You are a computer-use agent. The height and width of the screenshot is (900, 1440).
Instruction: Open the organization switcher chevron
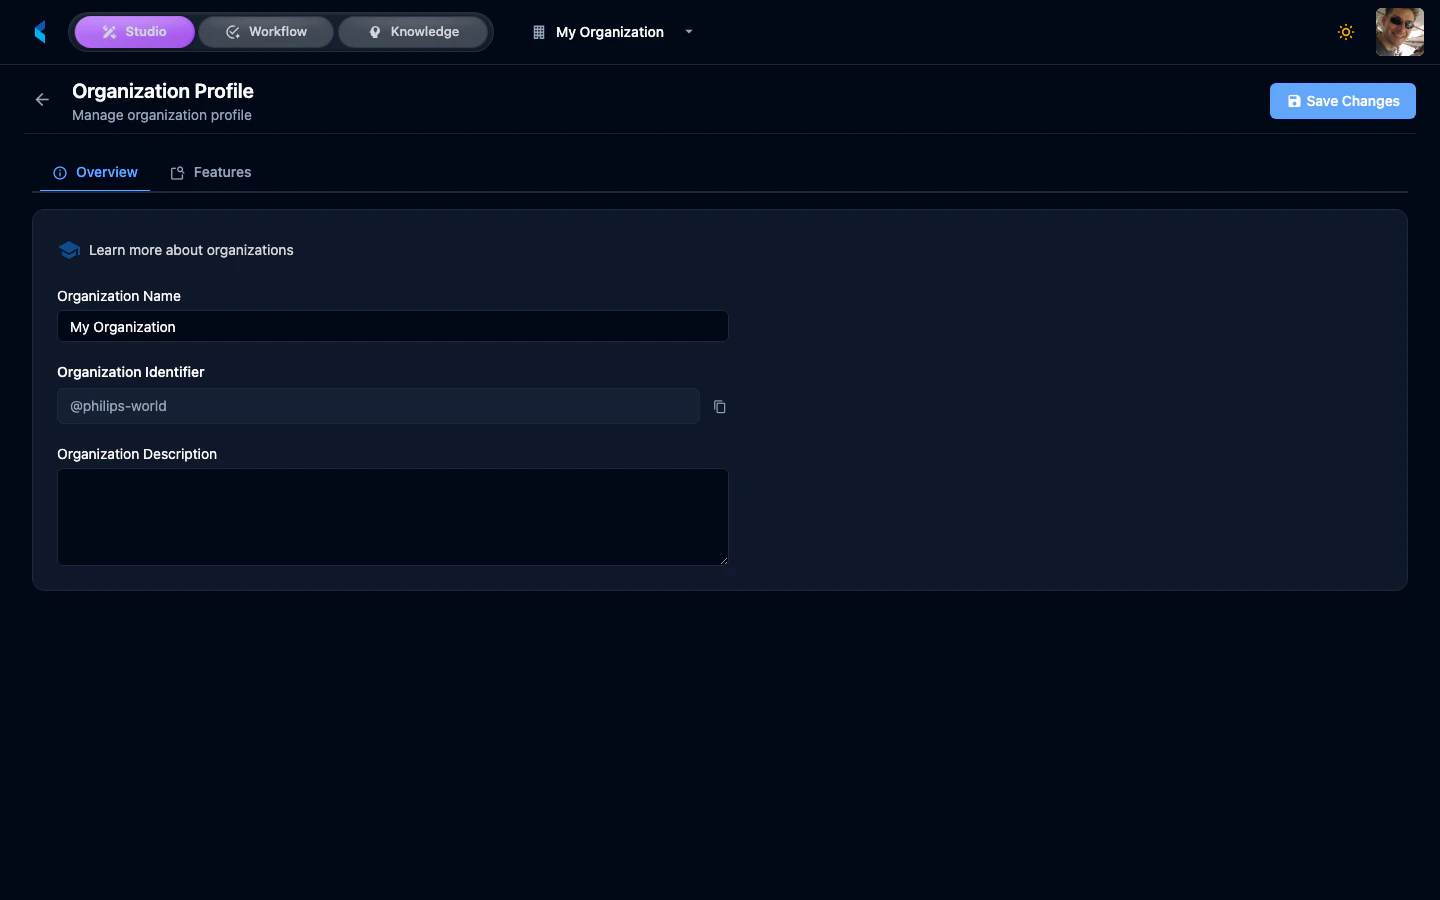(x=688, y=32)
